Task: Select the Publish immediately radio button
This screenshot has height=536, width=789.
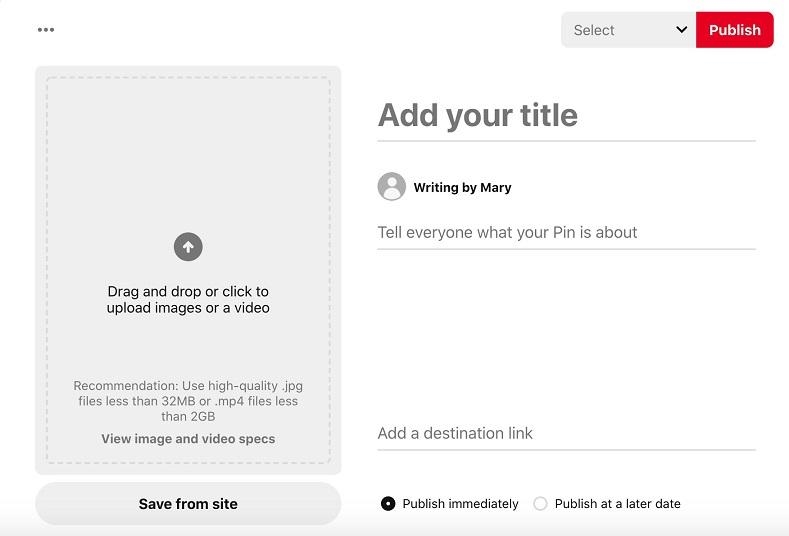Action: [388, 504]
